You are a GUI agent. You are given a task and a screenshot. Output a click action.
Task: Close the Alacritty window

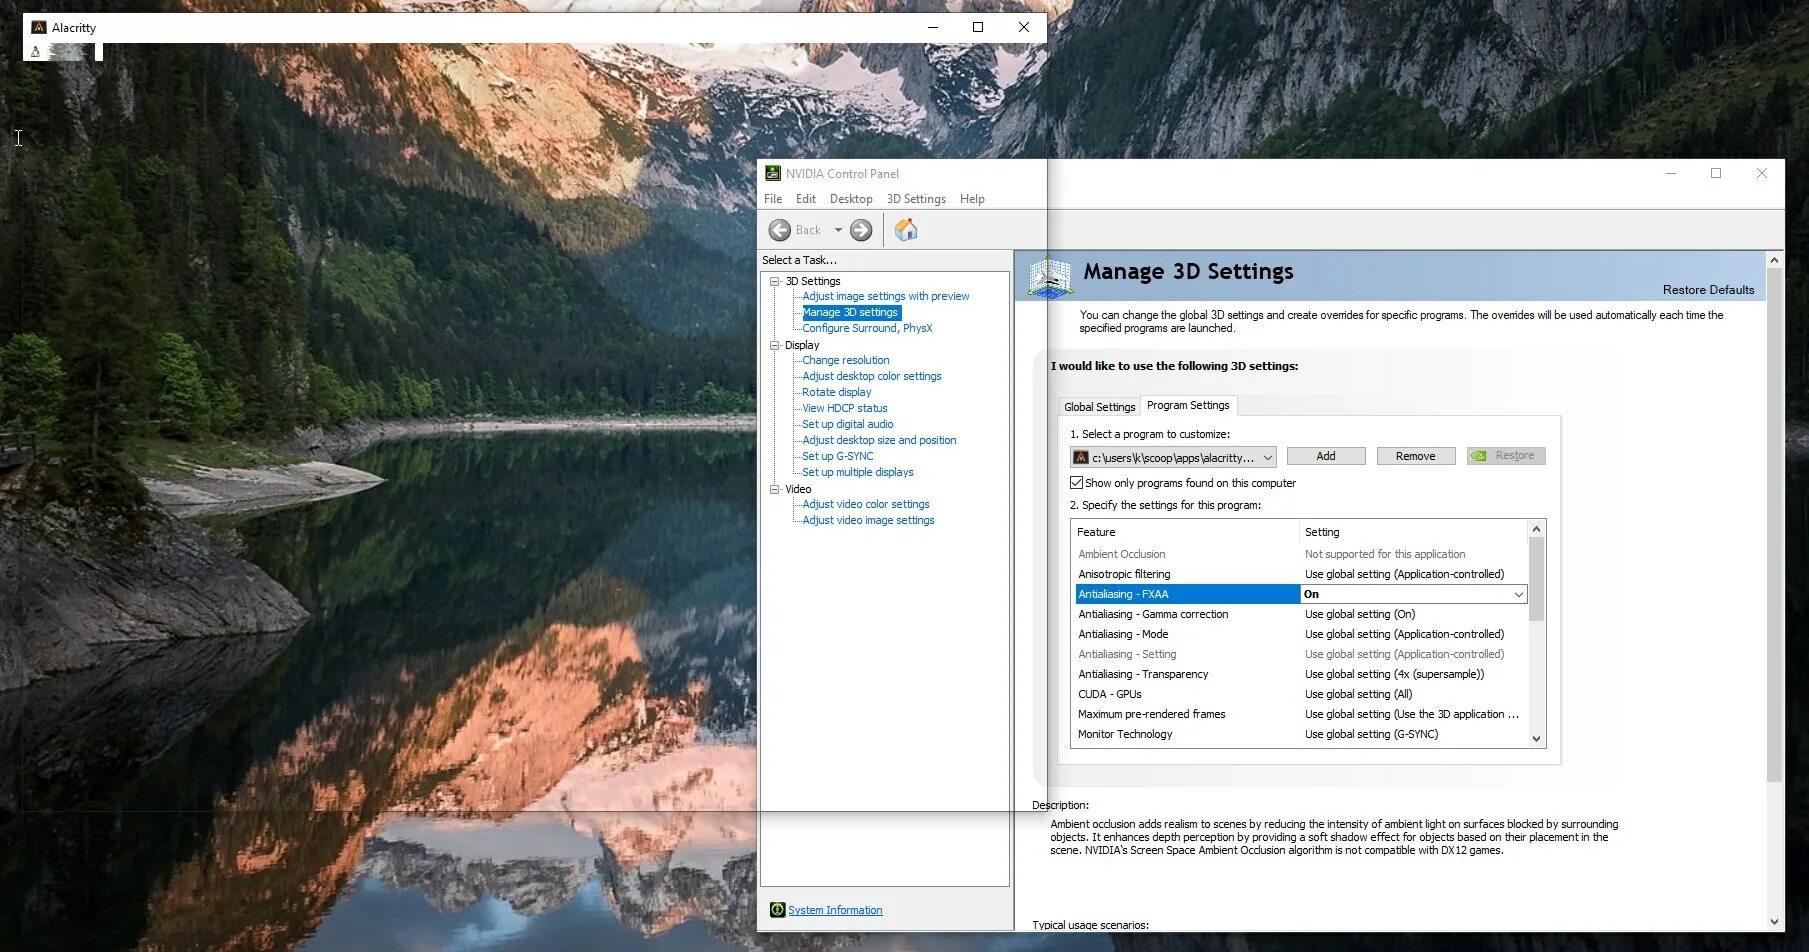click(1024, 27)
